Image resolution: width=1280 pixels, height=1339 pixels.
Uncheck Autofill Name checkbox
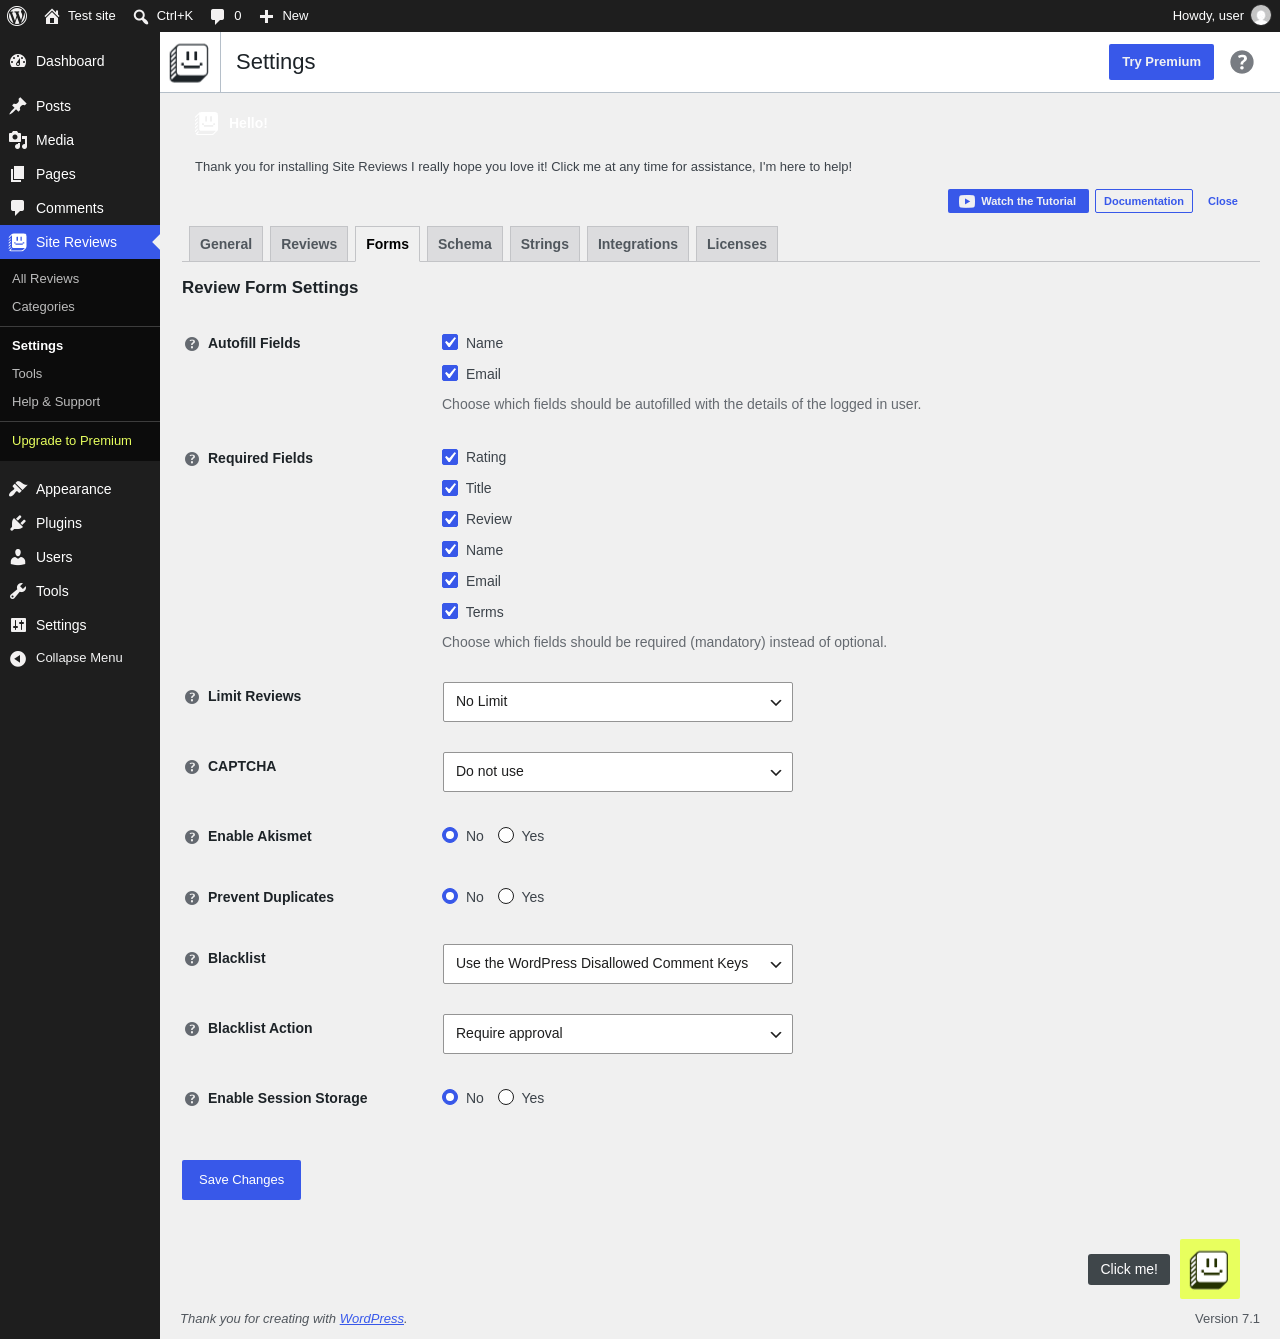coord(450,342)
